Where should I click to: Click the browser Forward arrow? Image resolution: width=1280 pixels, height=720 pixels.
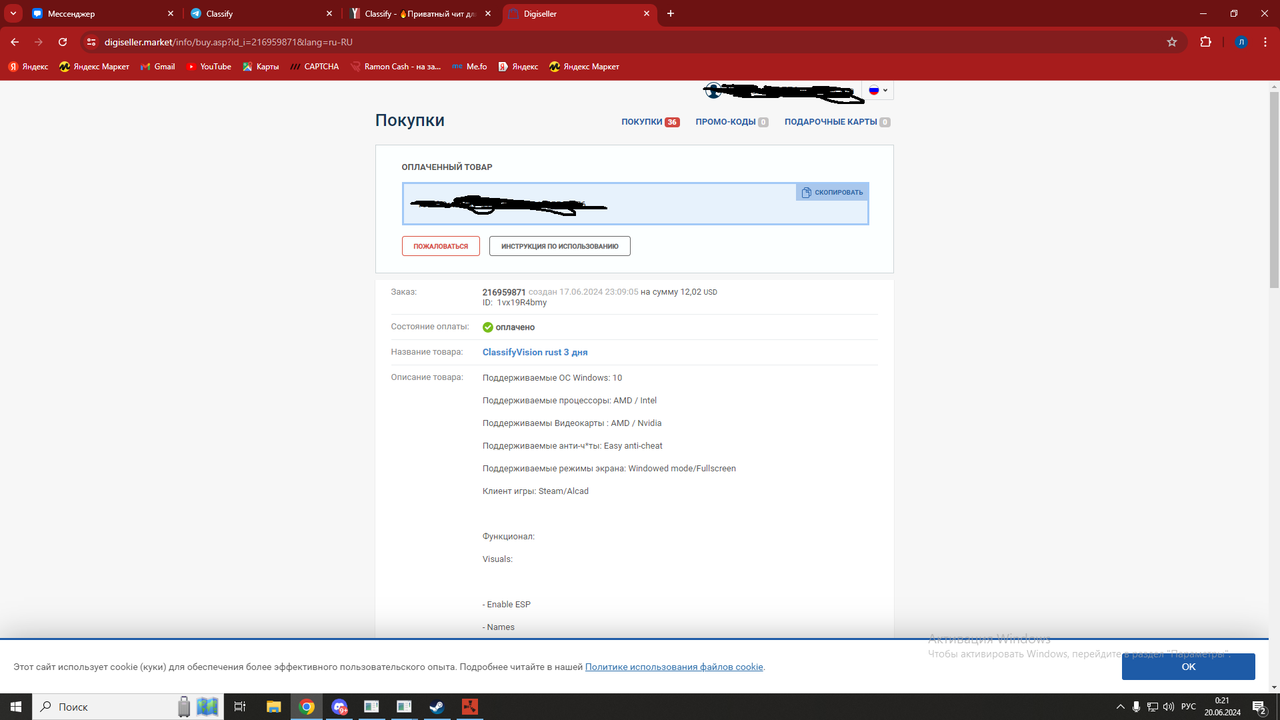39,42
